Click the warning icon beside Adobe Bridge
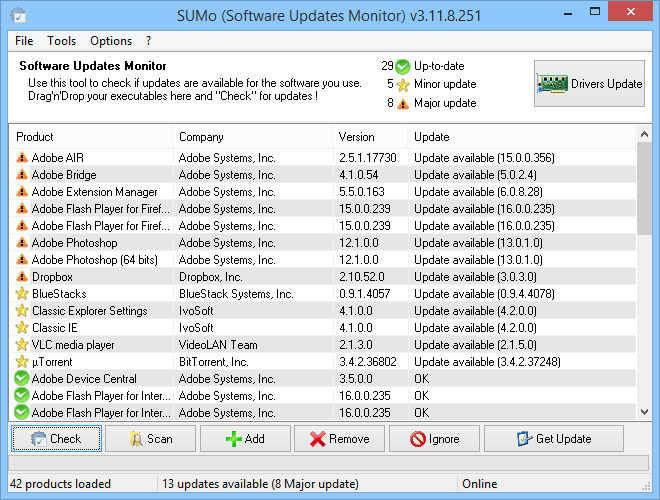Image resolution: width=660 pixels, height=500 pixels. tap(22, 175)
